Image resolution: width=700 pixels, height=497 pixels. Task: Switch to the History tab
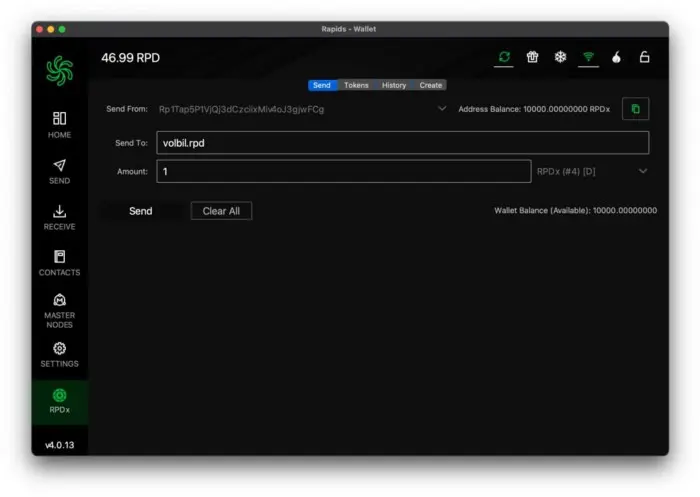click(394, 85)
